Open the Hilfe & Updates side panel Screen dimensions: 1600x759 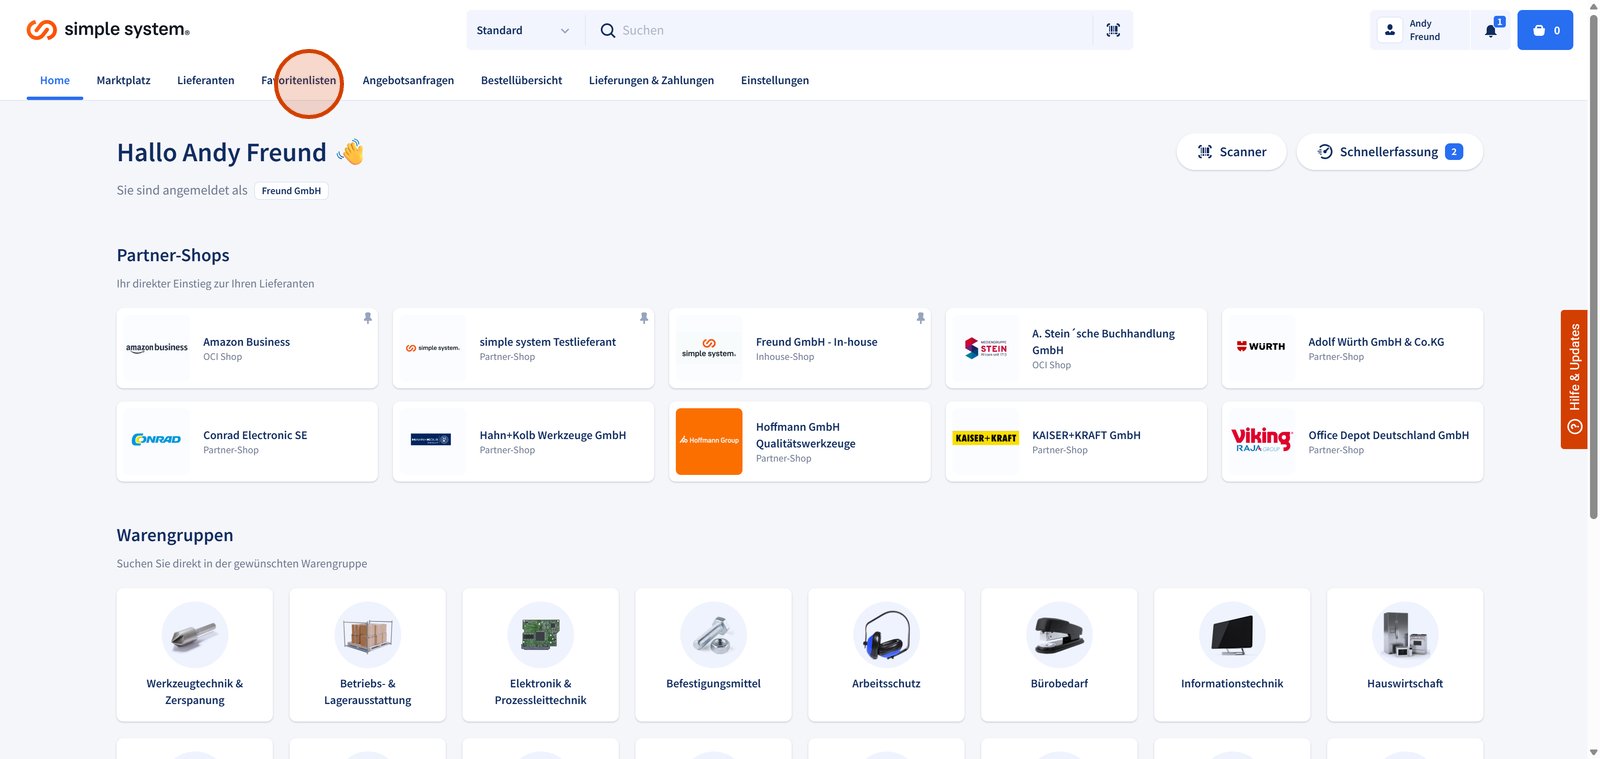(x=1574, y=379)
